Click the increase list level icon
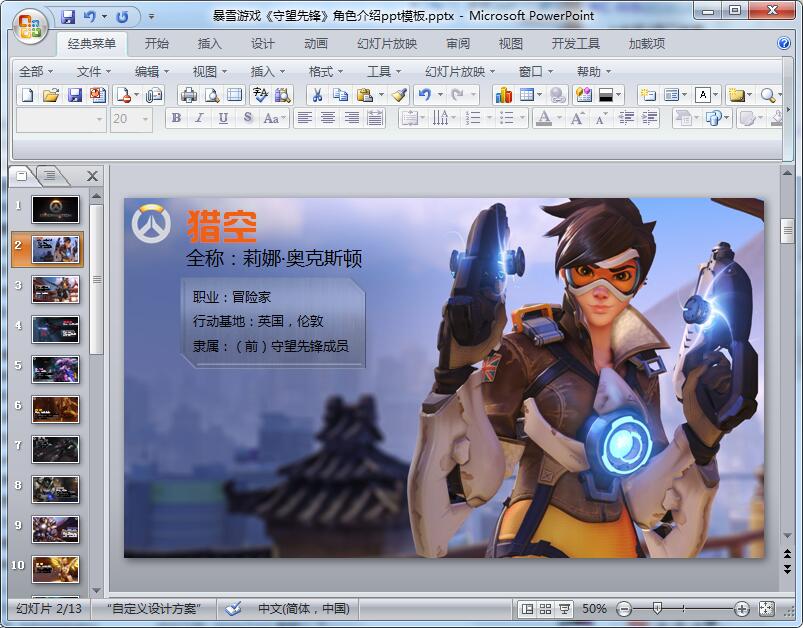This screenshot has width=803, height=628. pos(649,118)
